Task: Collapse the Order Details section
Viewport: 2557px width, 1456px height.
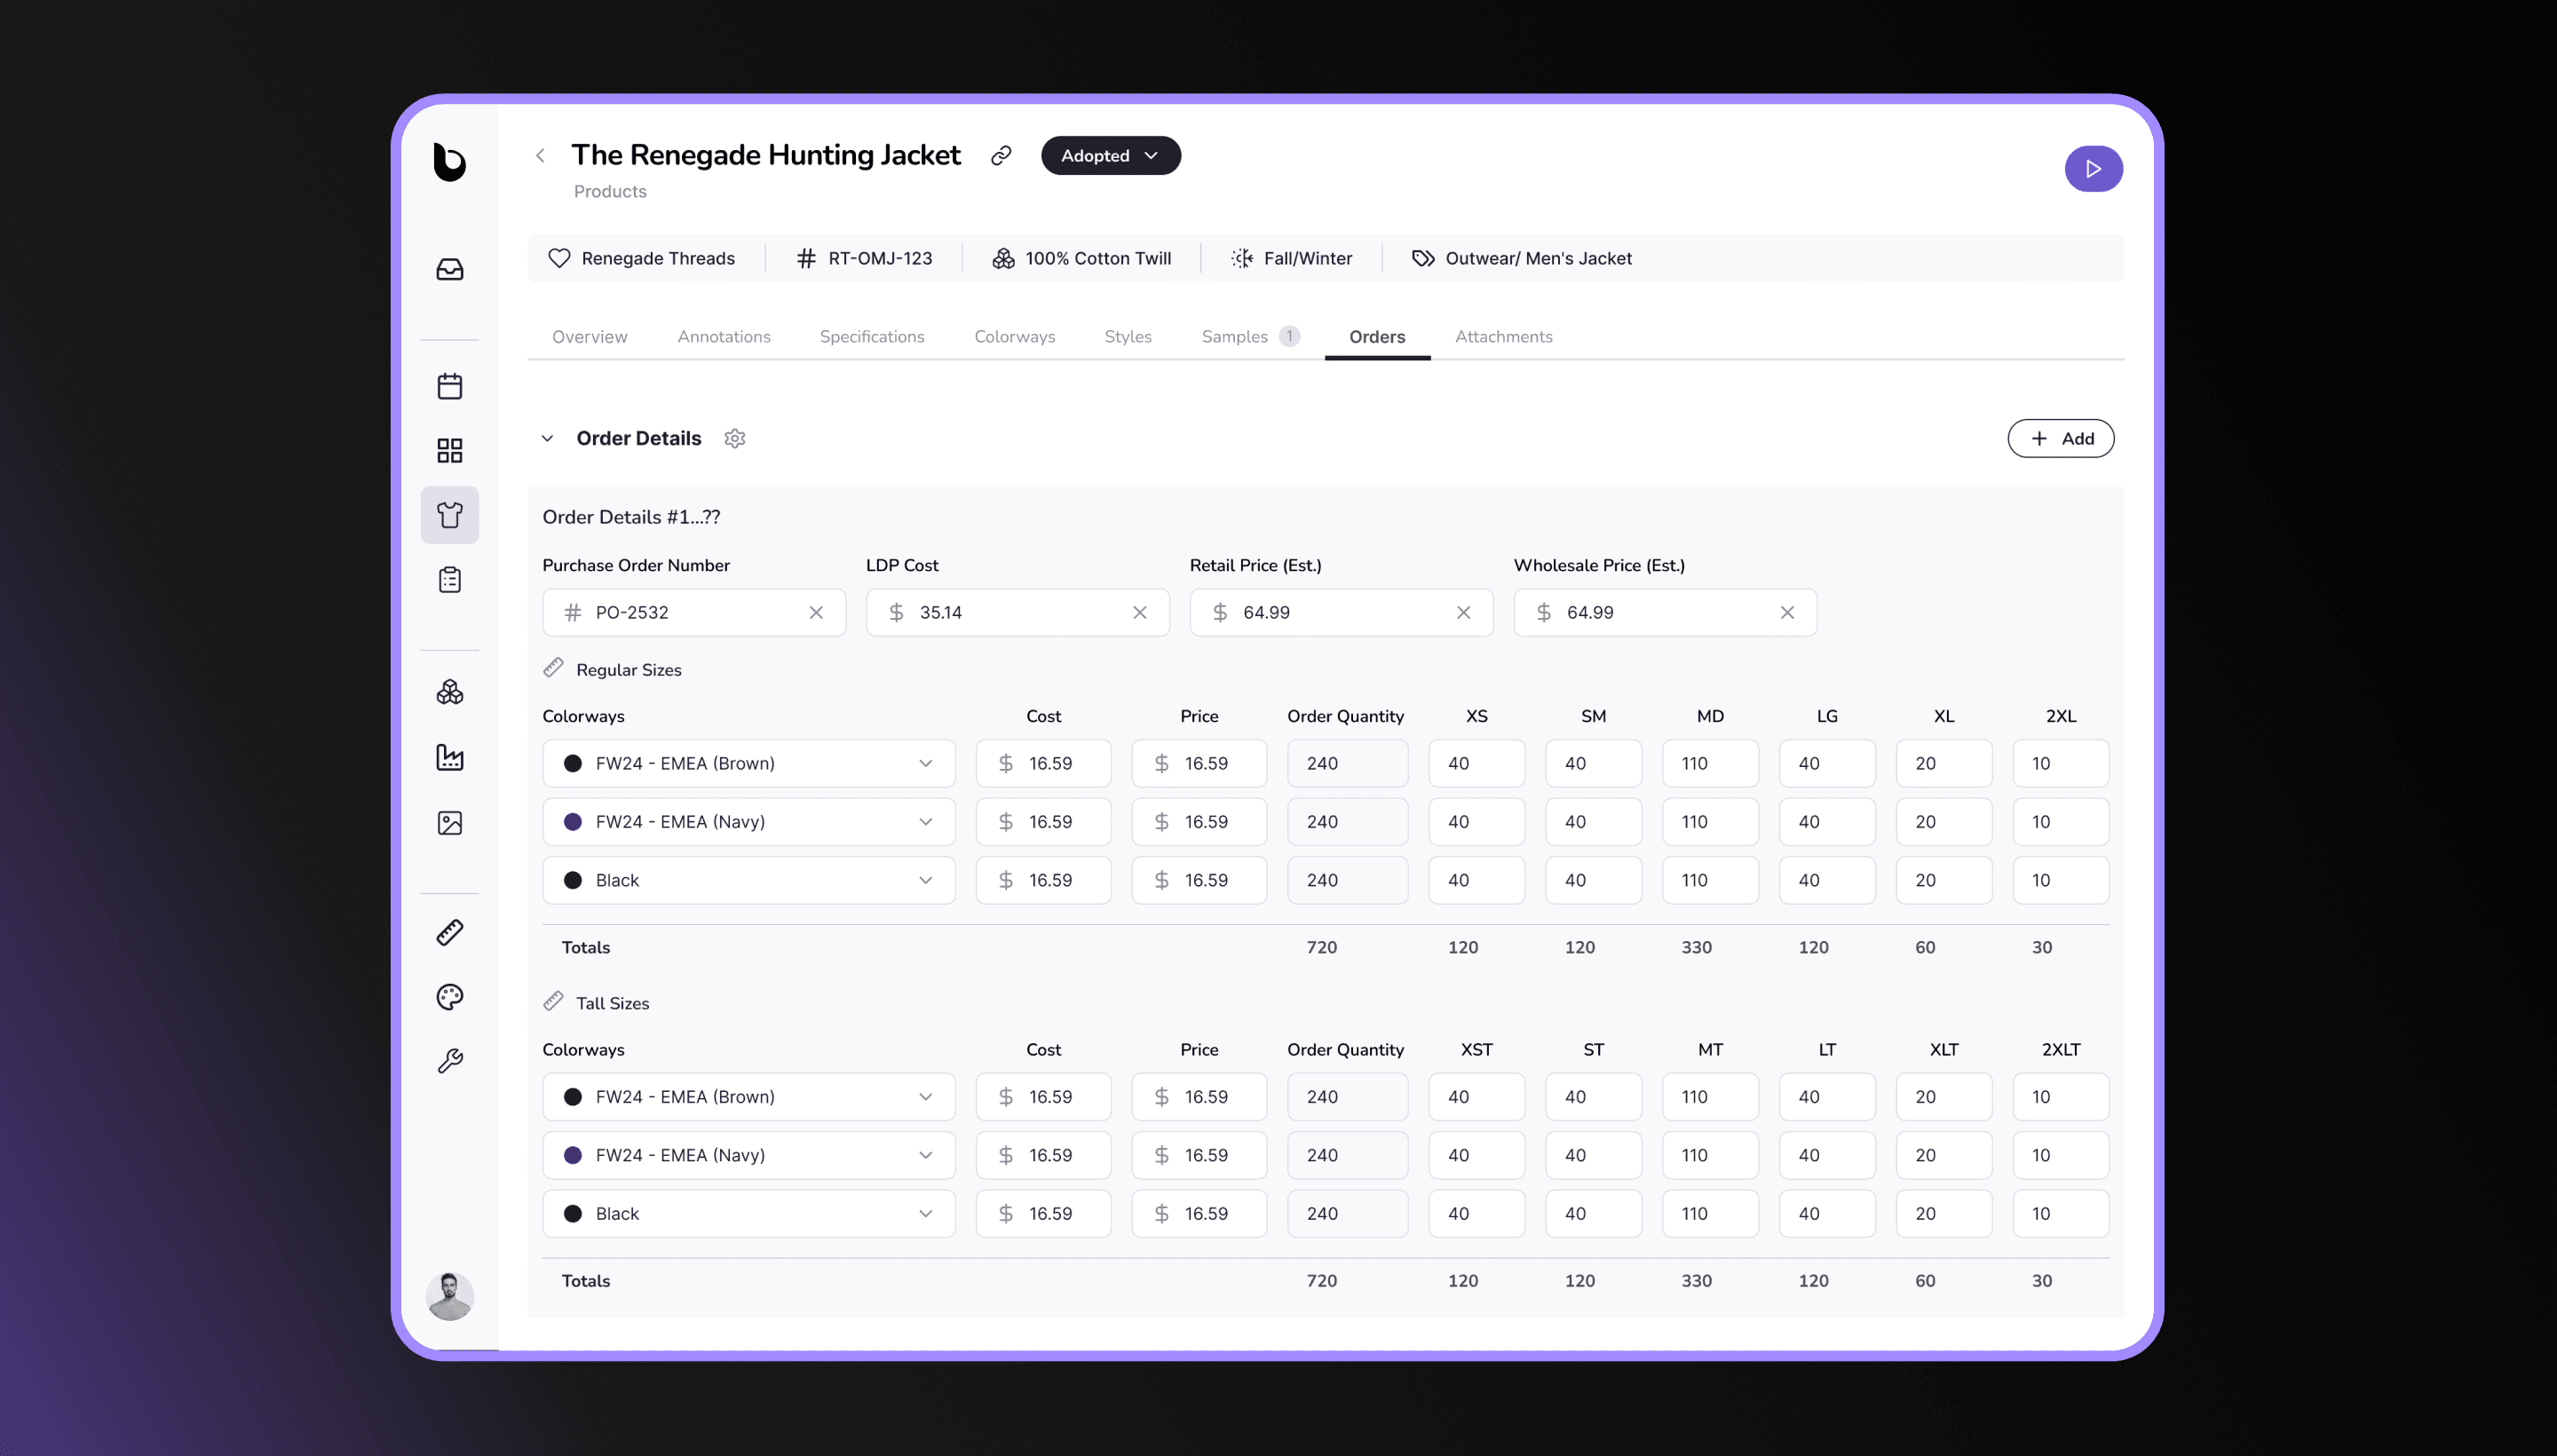Action: (x=547, y=438)
